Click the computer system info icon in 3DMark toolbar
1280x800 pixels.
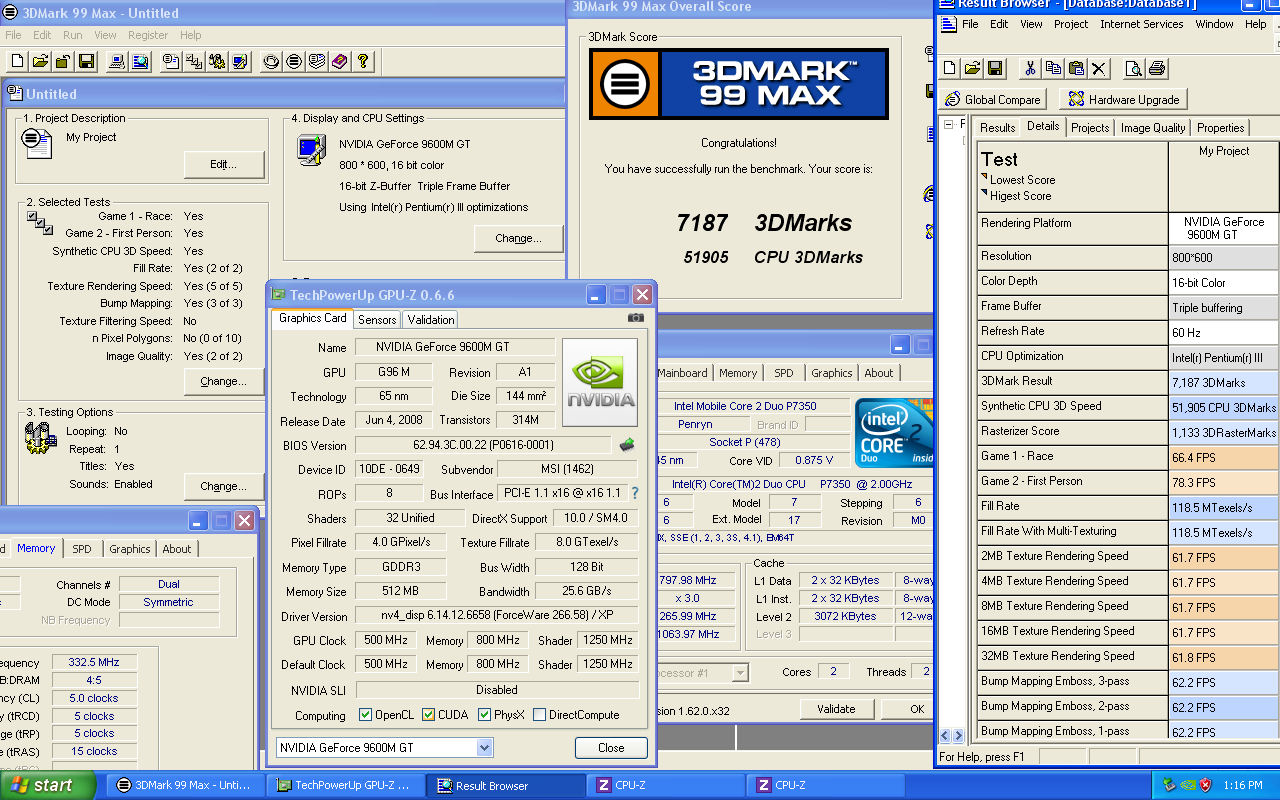pyautogui.click(x=117, y=61)
